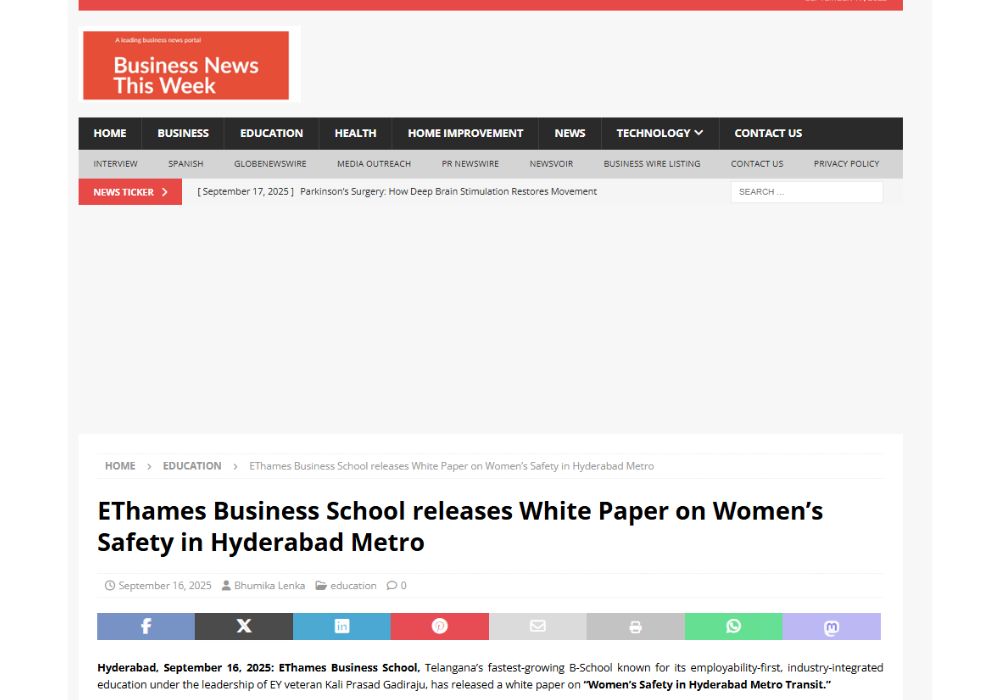Click the Home breadcrumb link
This screenshot has height=700, width=1000.
120,466
